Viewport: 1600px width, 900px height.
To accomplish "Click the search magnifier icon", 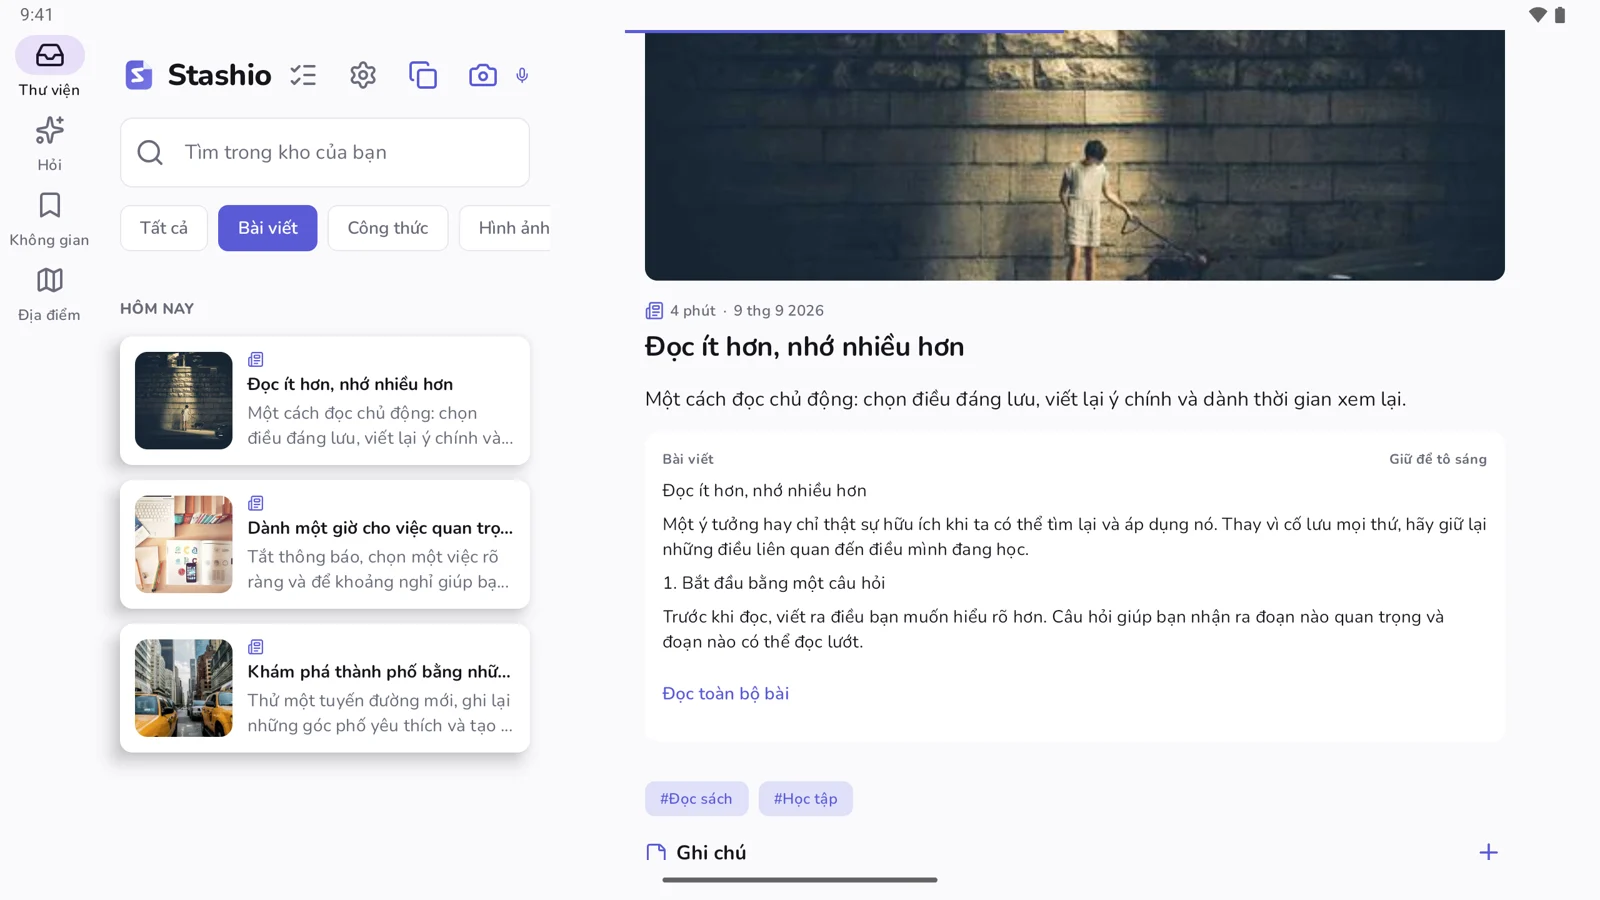I will coord(150,152).
